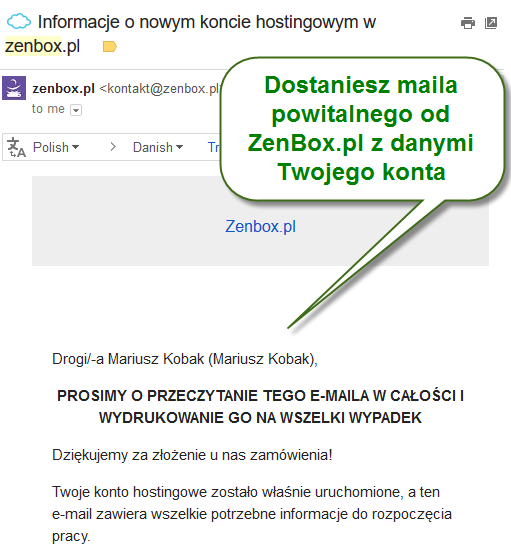Image resolution: width=511 pixels, height=558 pixels.
Task: Click the blue cloud icon beside subject
Action: (19, 22)
